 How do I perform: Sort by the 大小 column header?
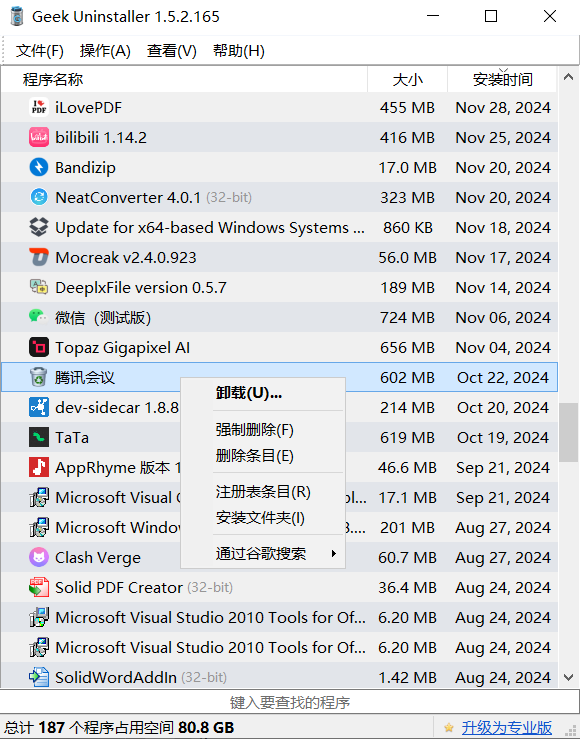pyautogui.click(x=408, y=79)
